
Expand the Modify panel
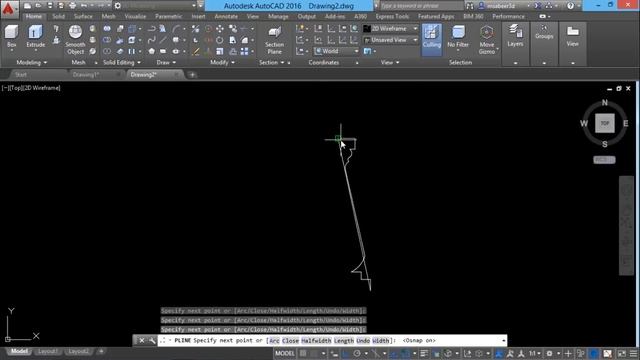(222, 62)
